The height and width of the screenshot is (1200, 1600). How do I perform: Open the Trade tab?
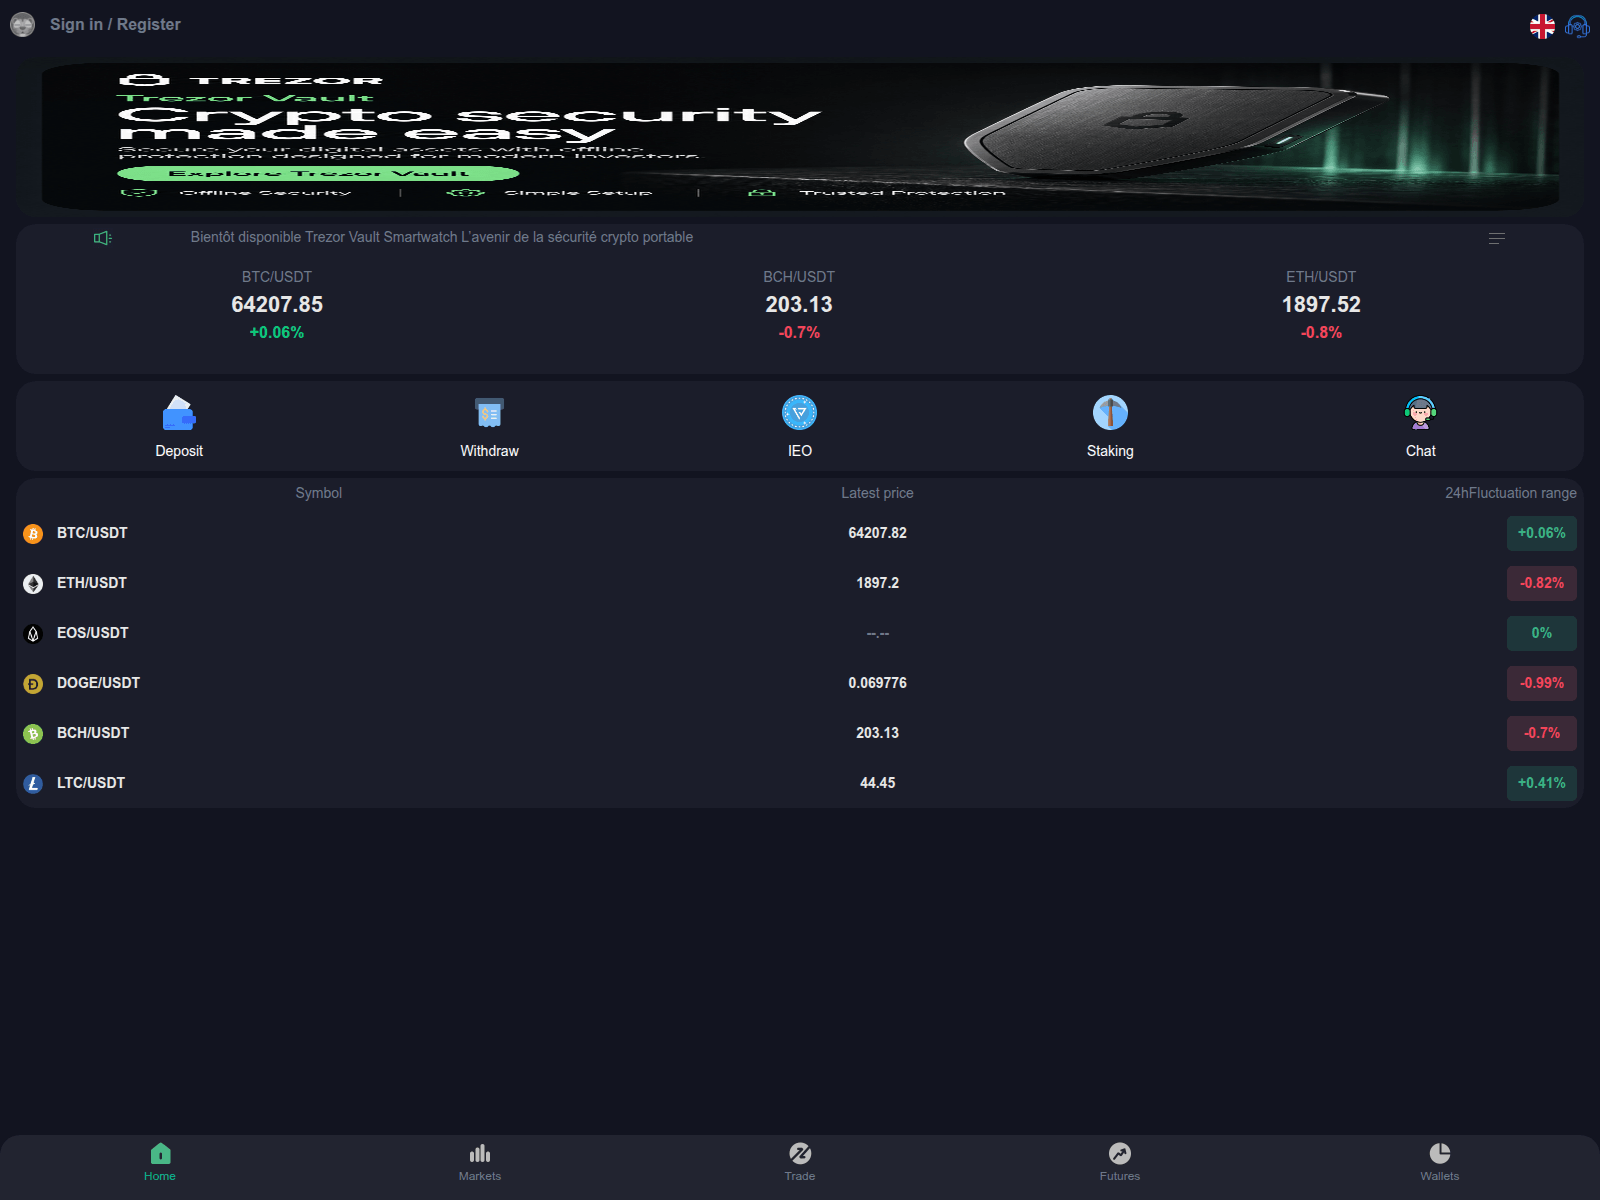tap(800, 1162)
